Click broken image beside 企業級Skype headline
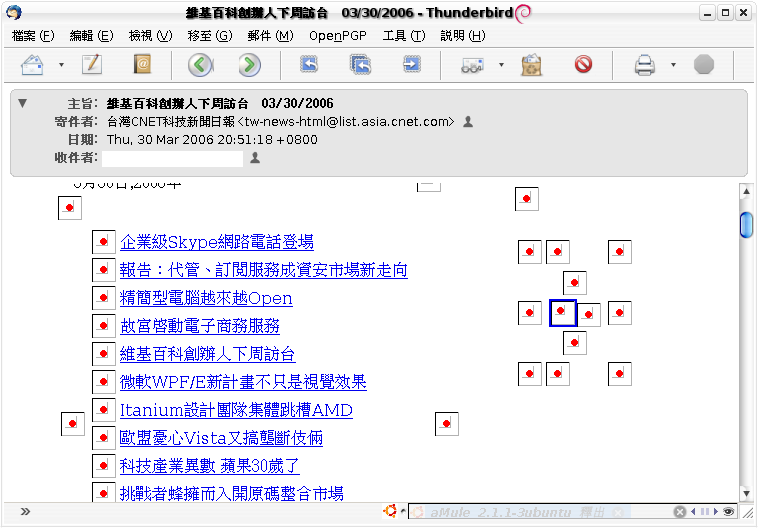 [103, 242]
